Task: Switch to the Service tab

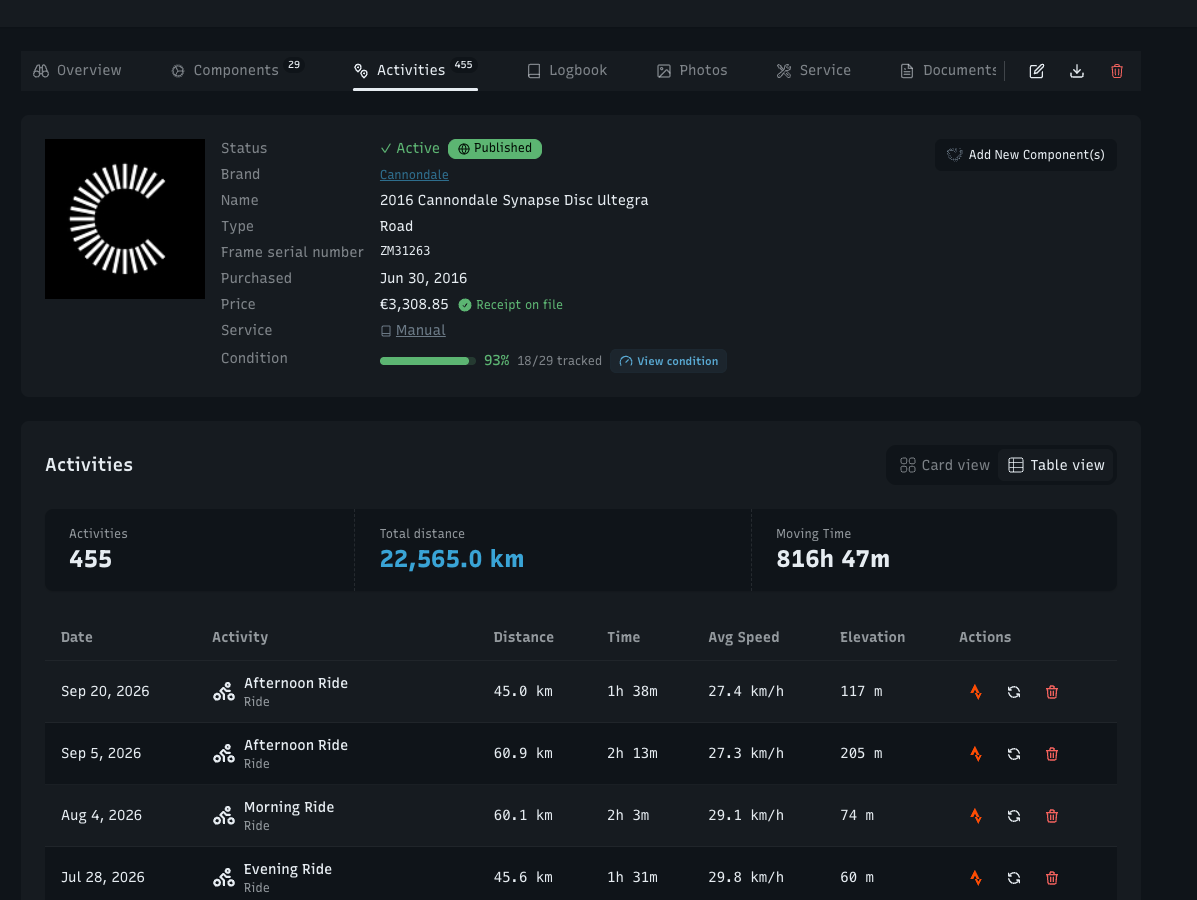Action: pos(814,70)
